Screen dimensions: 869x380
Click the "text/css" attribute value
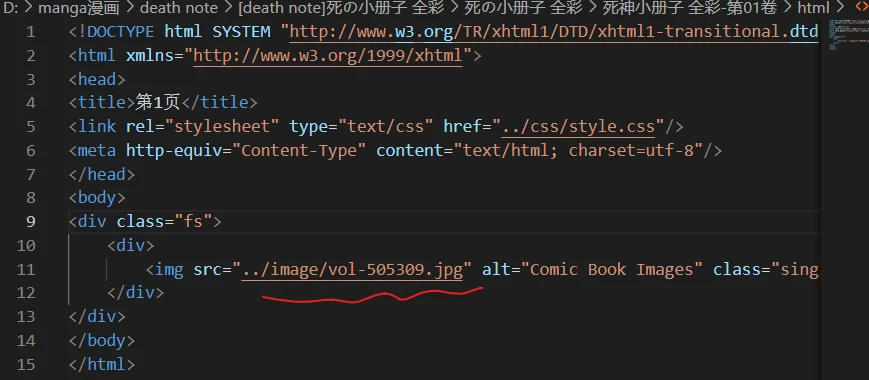(x=385, y=127)
